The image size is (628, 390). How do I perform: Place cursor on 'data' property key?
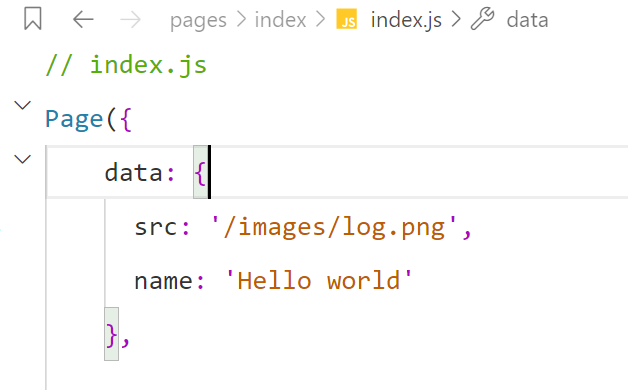(133, 173)
